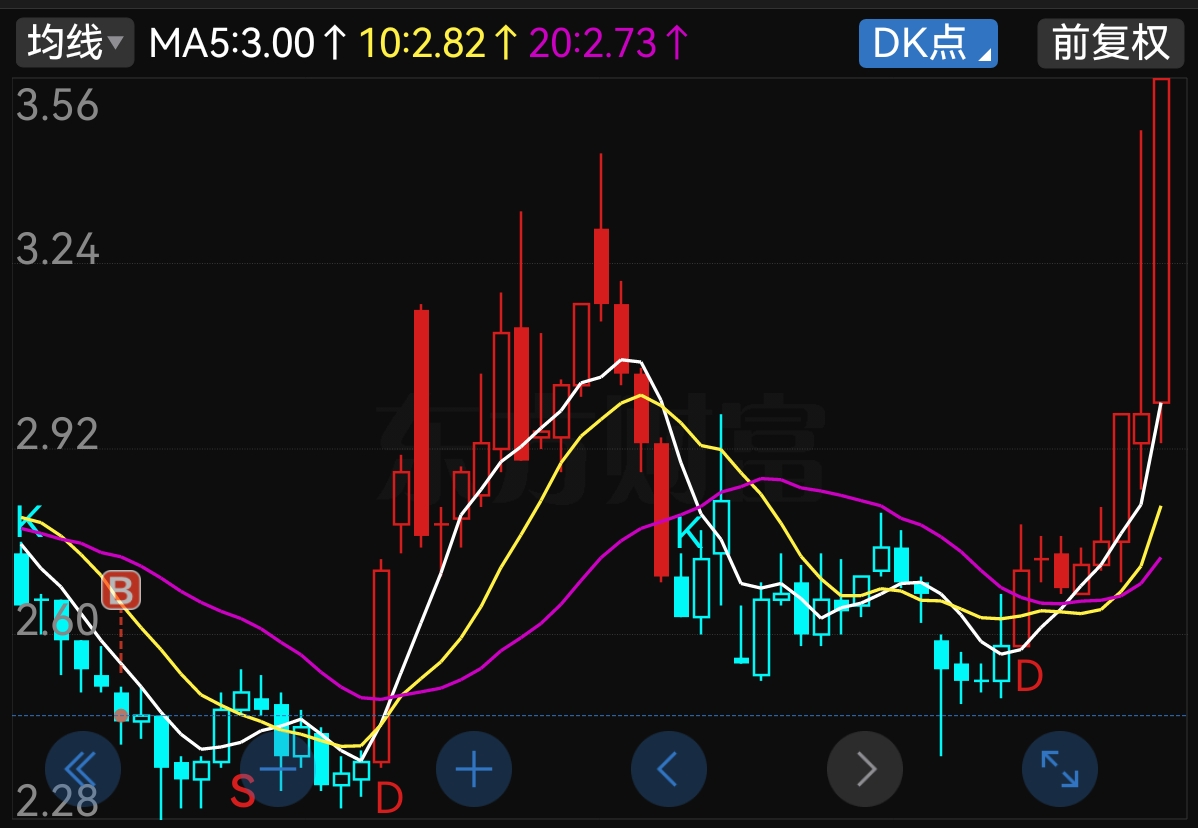This screenshot has width=1198, height=828.
Task: Tap the 3.56 price axis label
Action: (x=57, y=105)
